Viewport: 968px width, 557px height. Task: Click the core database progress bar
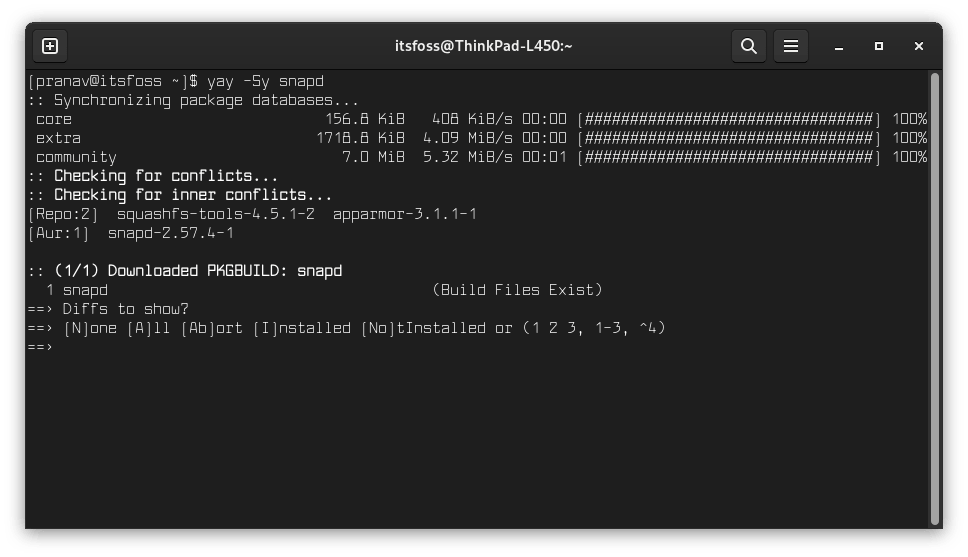[x=728, y=119]
